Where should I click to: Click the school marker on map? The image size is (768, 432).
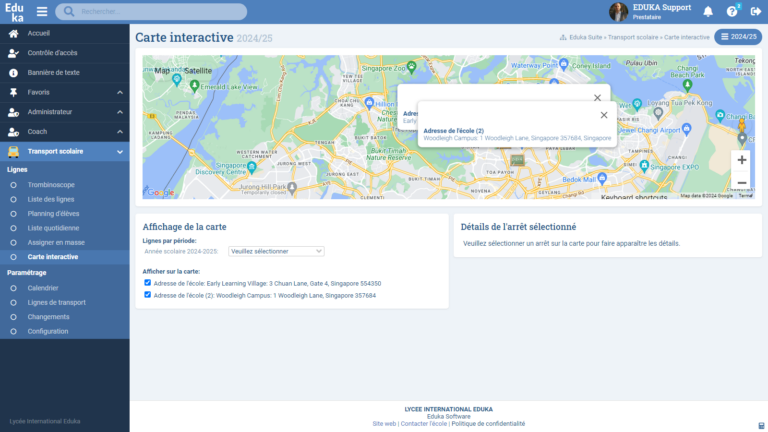(x=517, y=160)
